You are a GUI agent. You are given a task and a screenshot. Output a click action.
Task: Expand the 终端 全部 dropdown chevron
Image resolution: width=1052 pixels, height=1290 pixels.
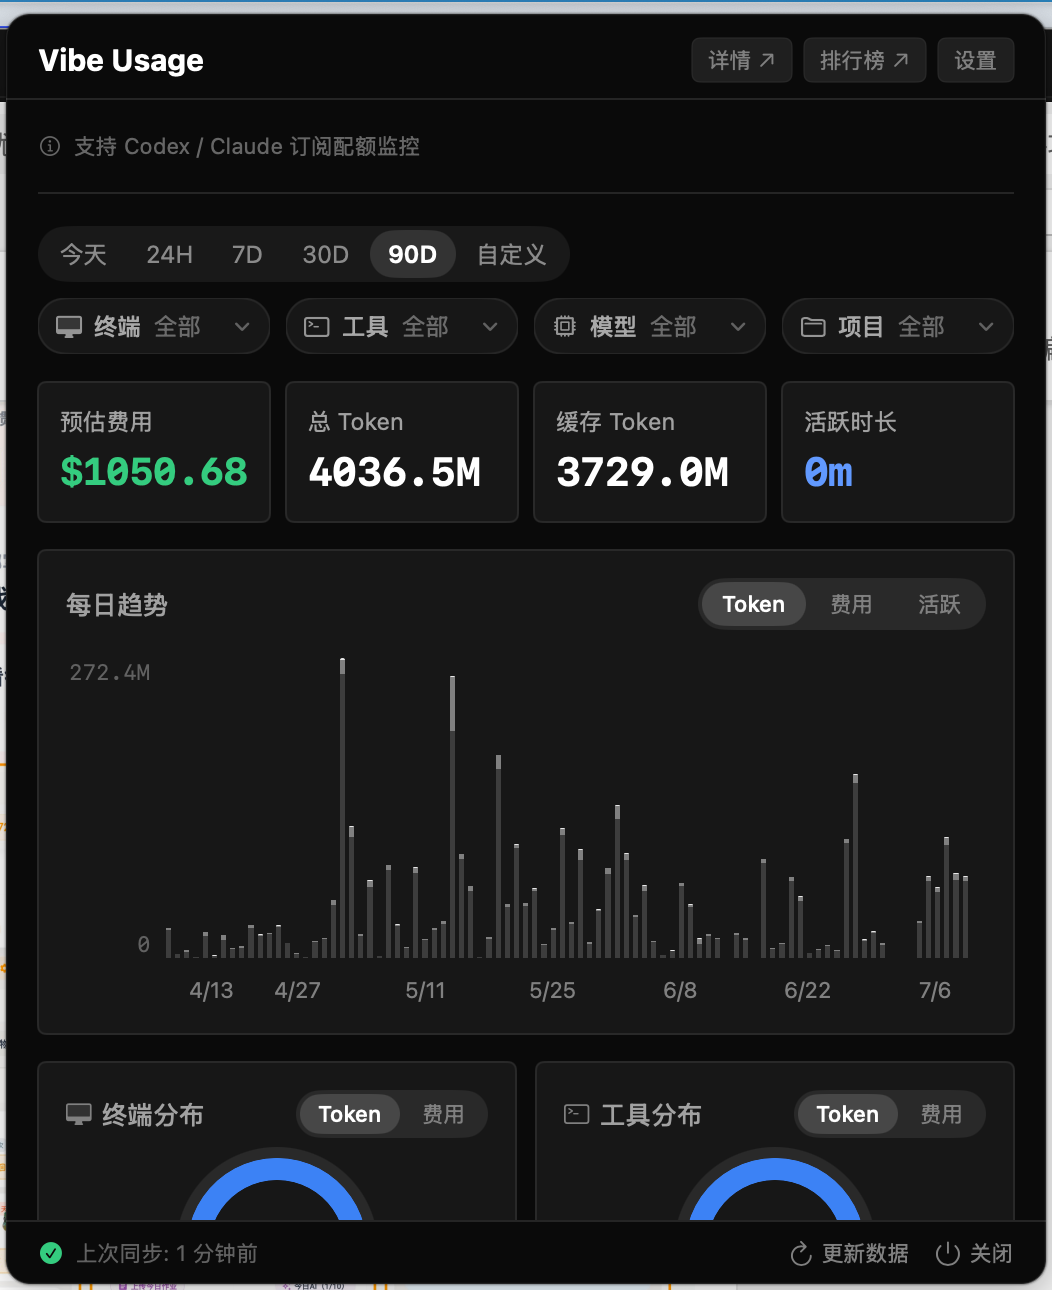click(242, 327)
